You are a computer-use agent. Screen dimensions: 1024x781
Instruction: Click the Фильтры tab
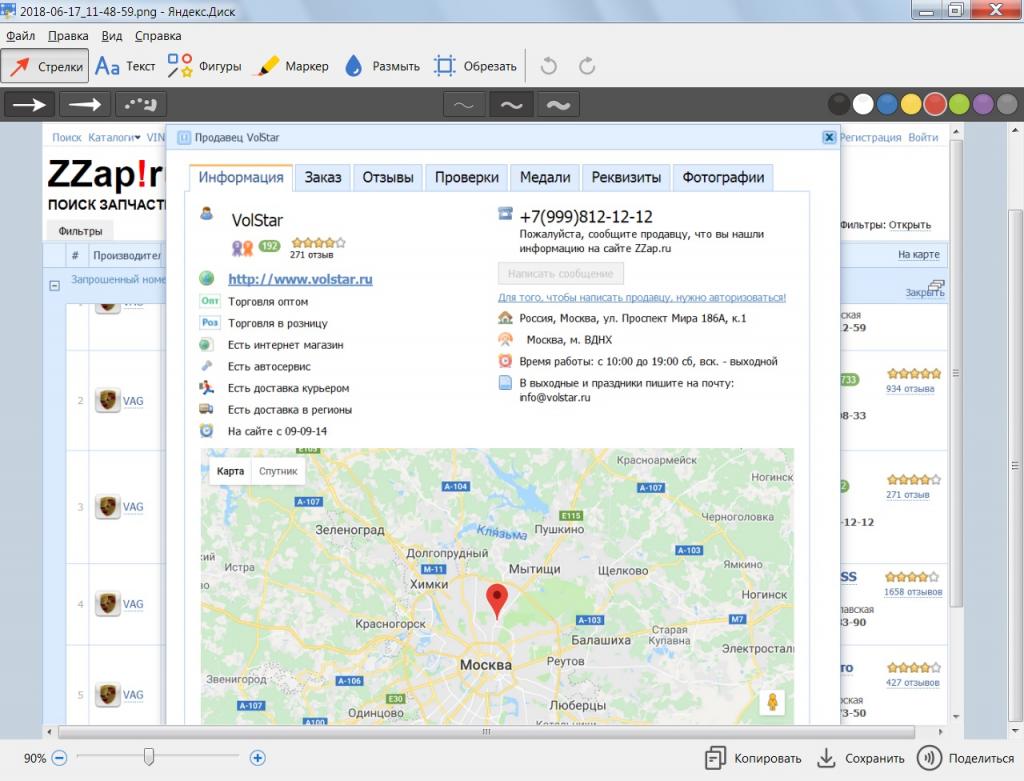(x=80, y=231)
